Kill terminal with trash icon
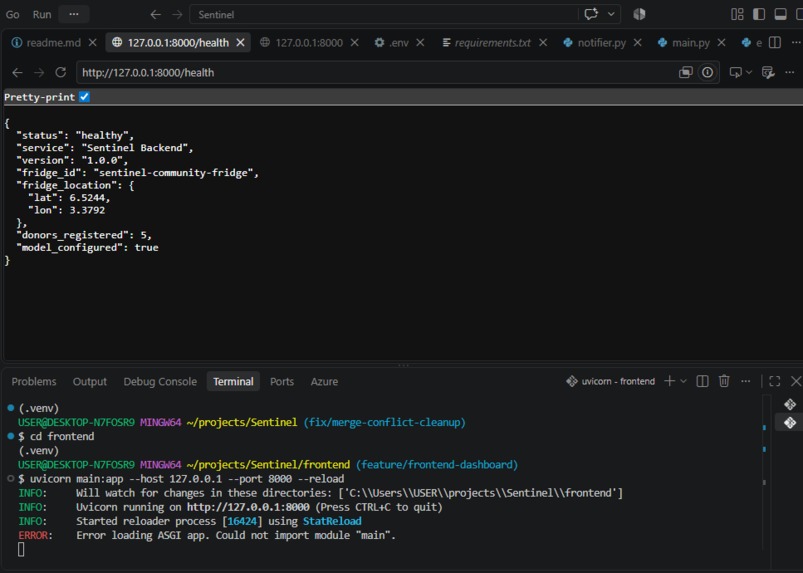The width and height of the screenshot is (803, 573). pyautogui.click(x=724, y=381)
